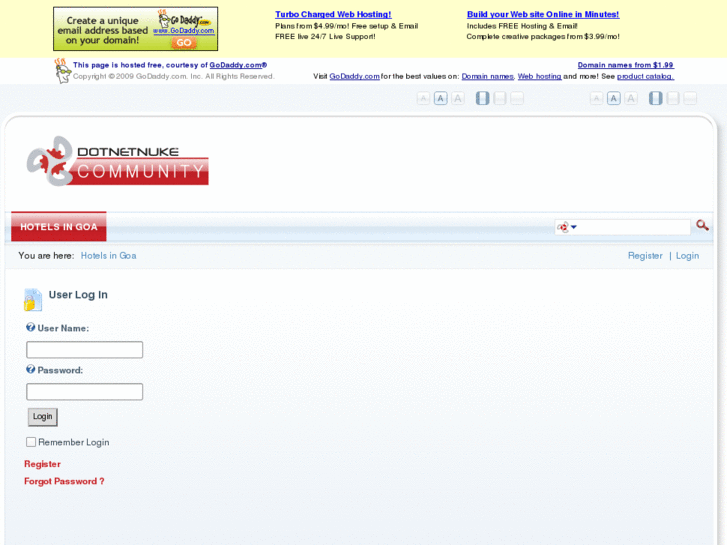Image resolution: width=727 pixels, height=545 pixels.
Task: Click the product catalog link
Action: [645, 76]
